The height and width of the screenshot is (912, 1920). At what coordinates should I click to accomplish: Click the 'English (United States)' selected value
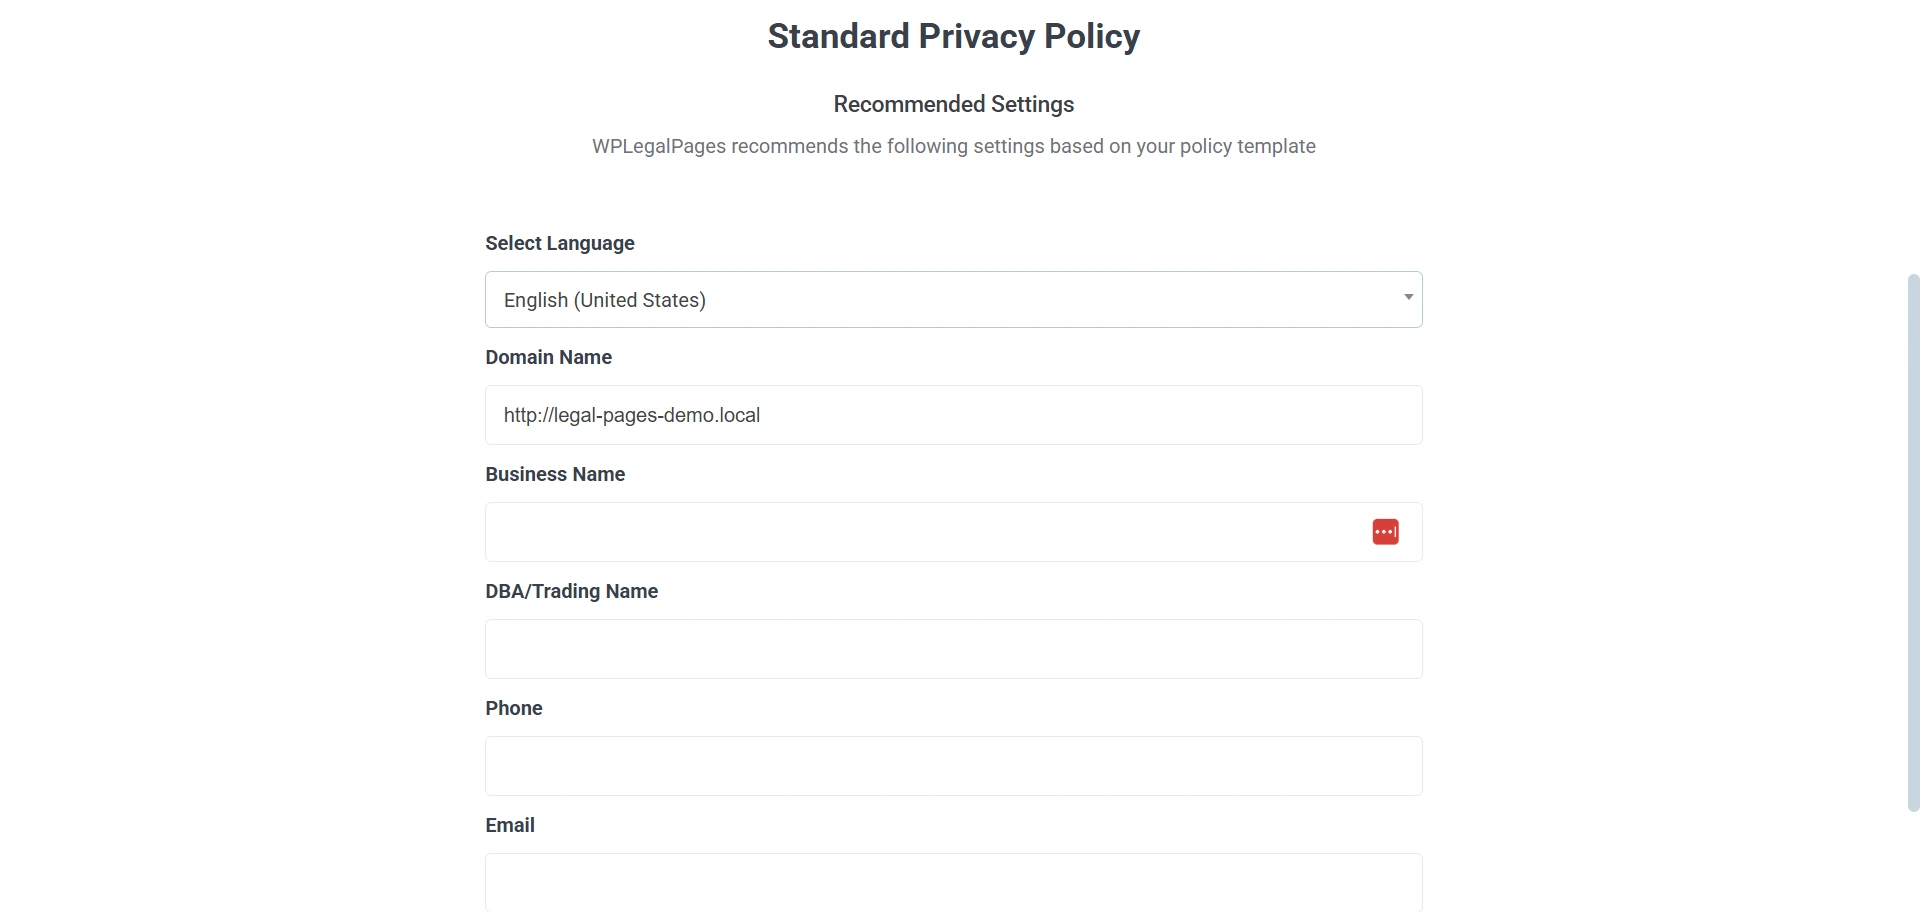[605, 300]
